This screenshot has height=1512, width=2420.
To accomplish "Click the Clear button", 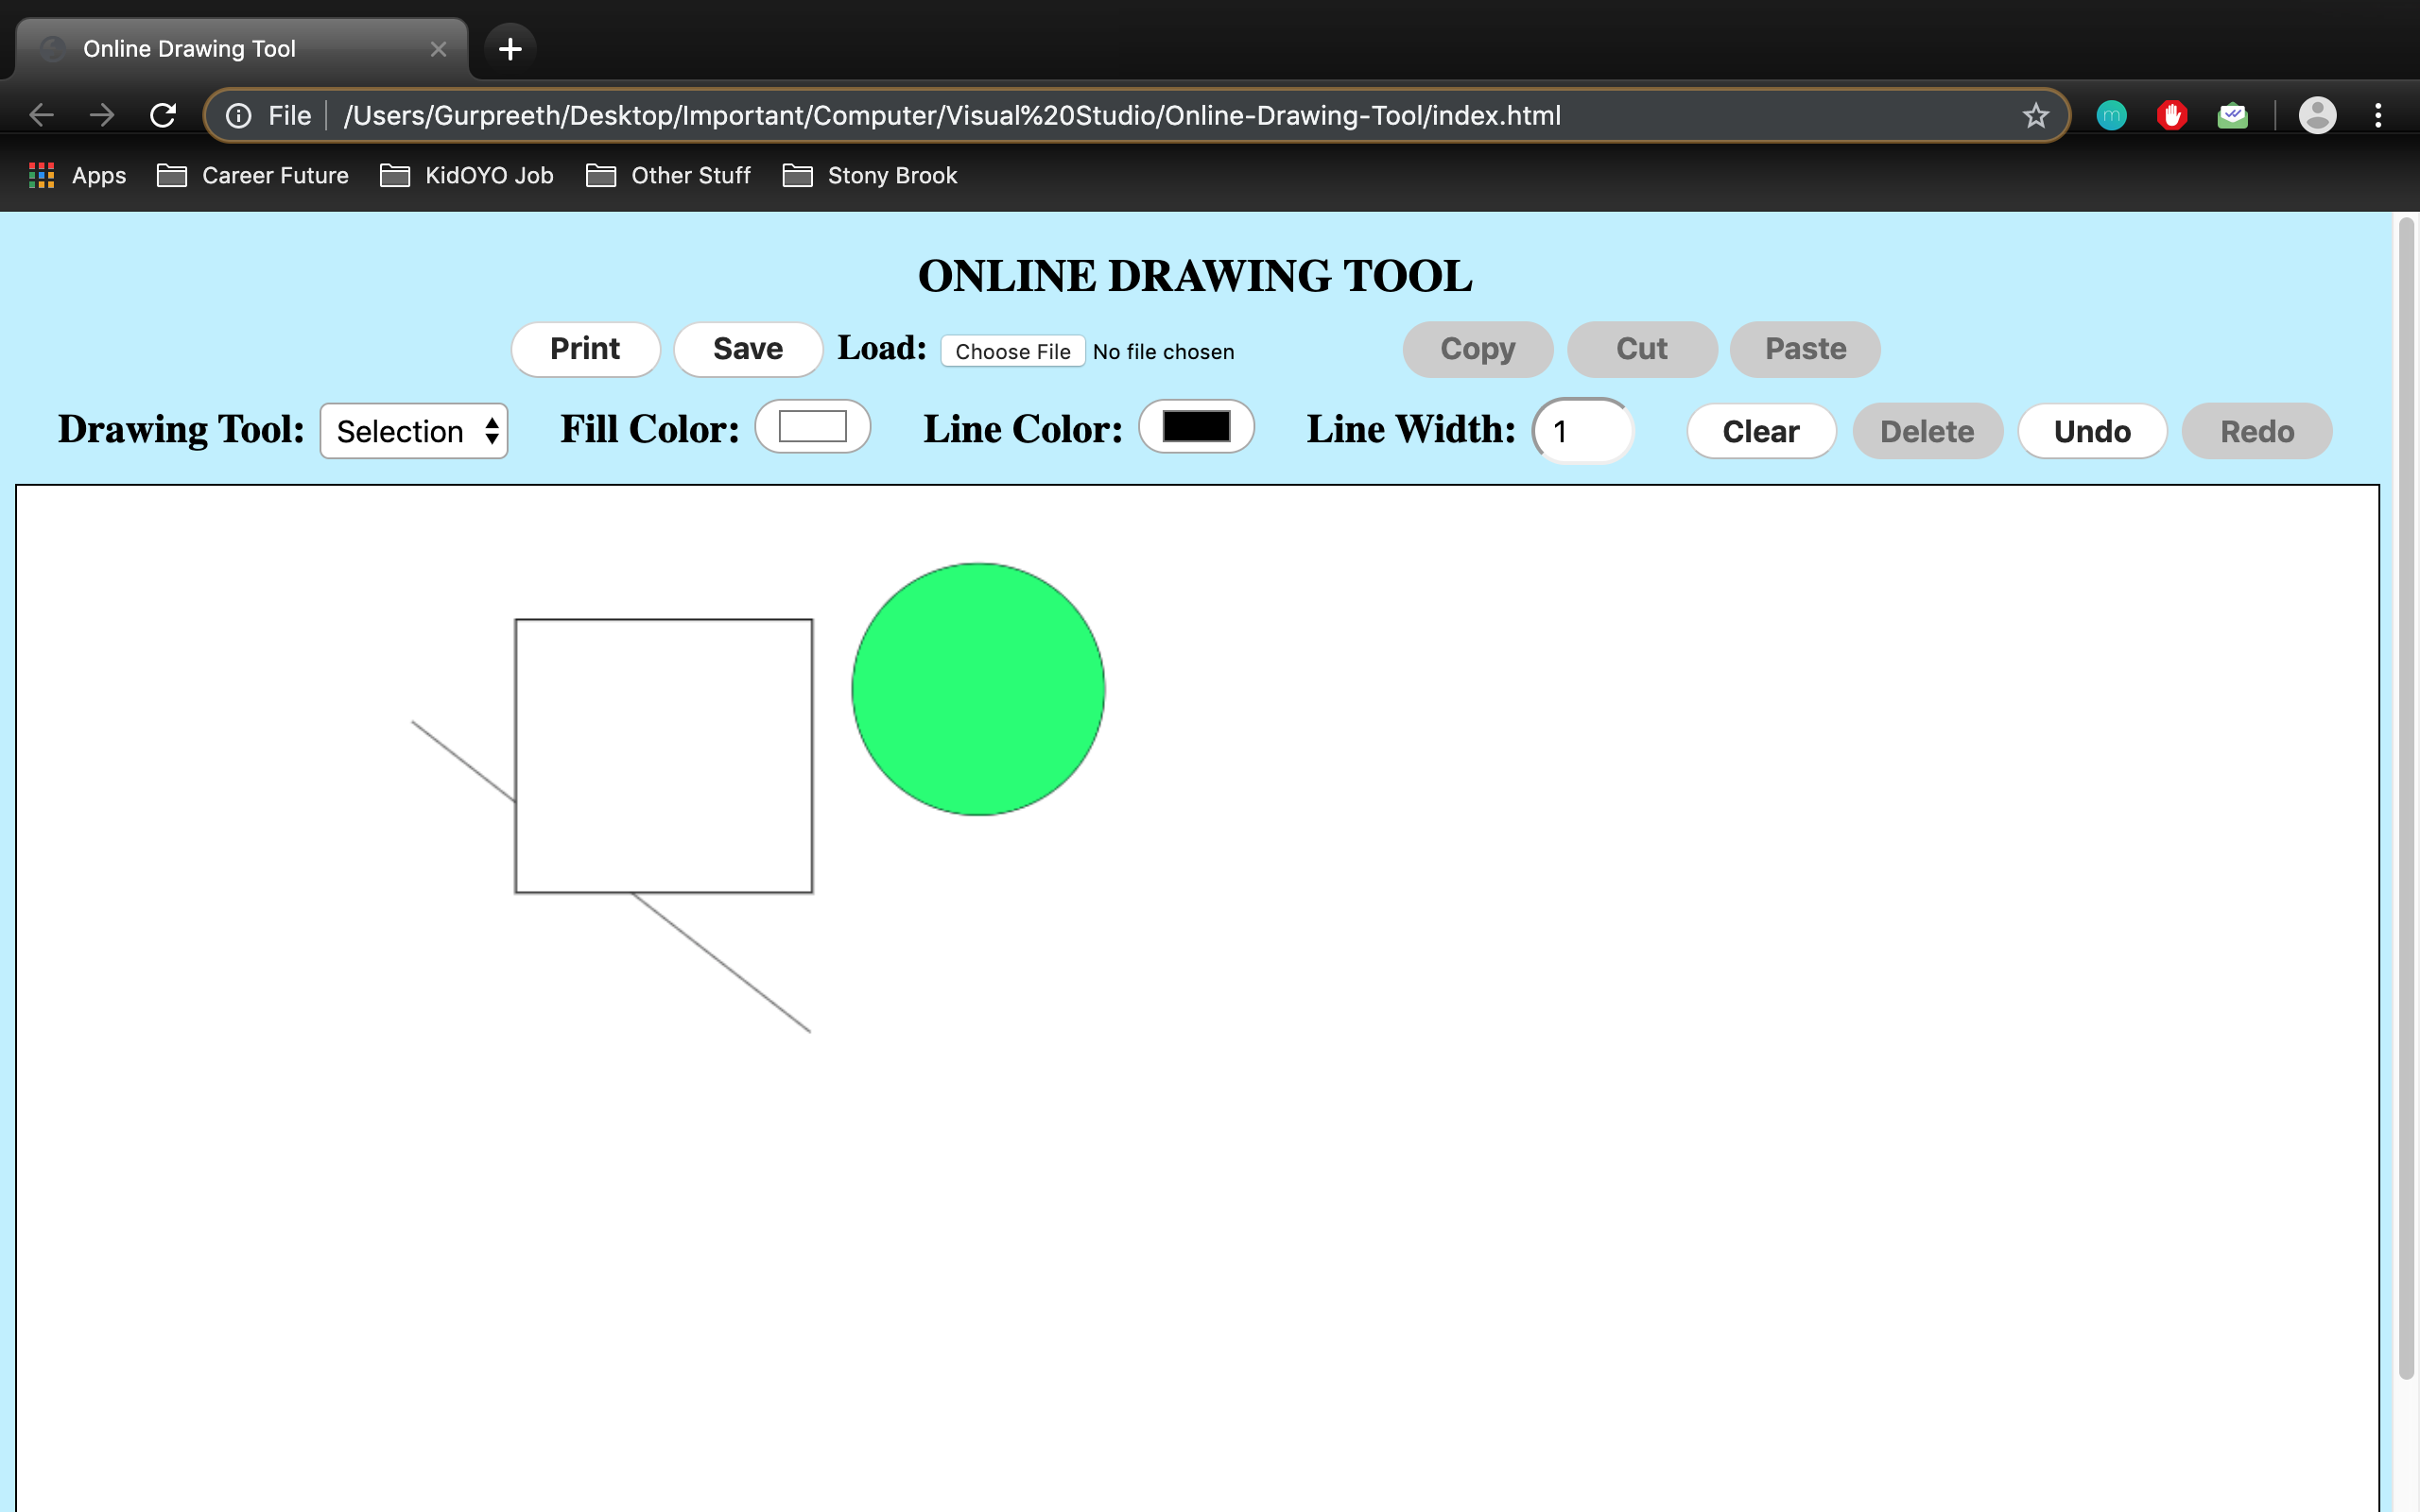I will 1760,431.
